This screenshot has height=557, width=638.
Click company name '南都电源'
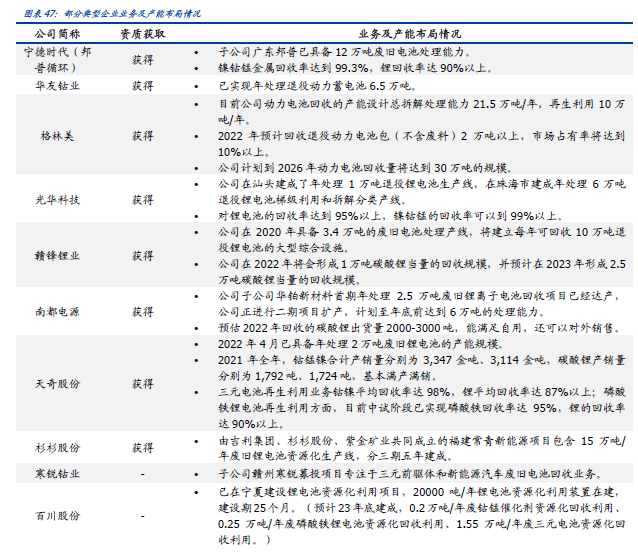(57, 312)
